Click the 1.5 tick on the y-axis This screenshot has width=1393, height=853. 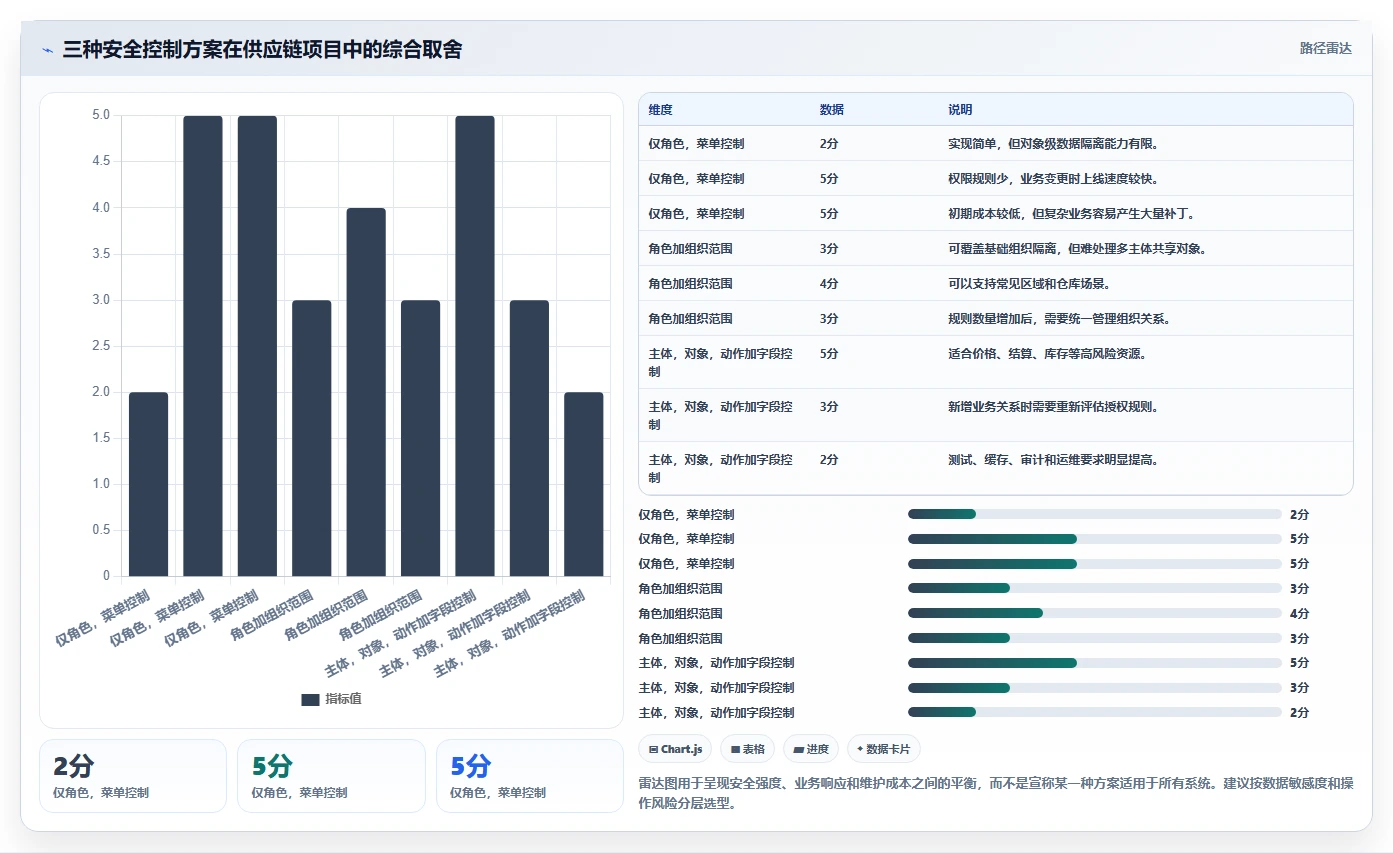pyautogui.click(x=101, y=438)
